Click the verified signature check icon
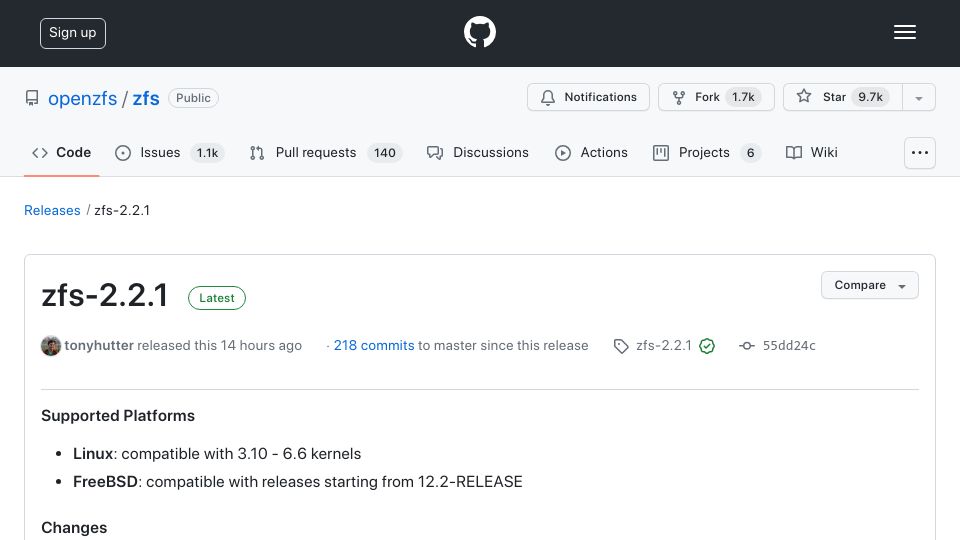The height and width of the screenshot is (540, 960). click(707, 346)
